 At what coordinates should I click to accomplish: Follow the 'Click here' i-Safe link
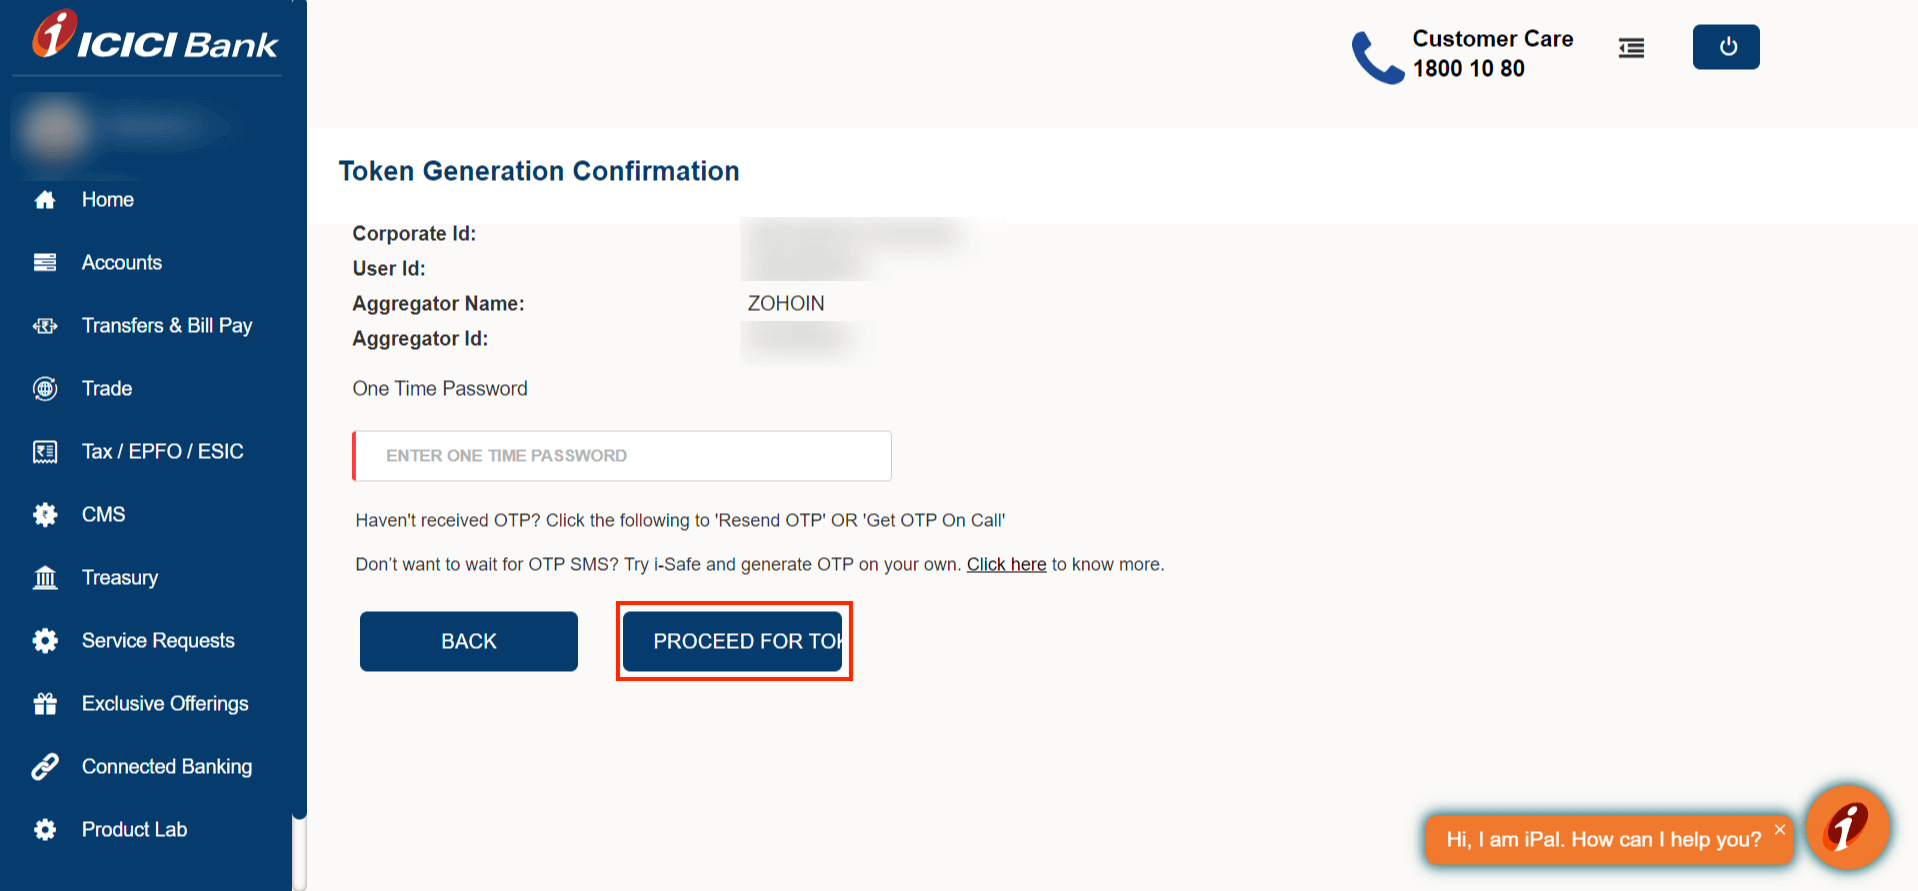click(1006, 565)
